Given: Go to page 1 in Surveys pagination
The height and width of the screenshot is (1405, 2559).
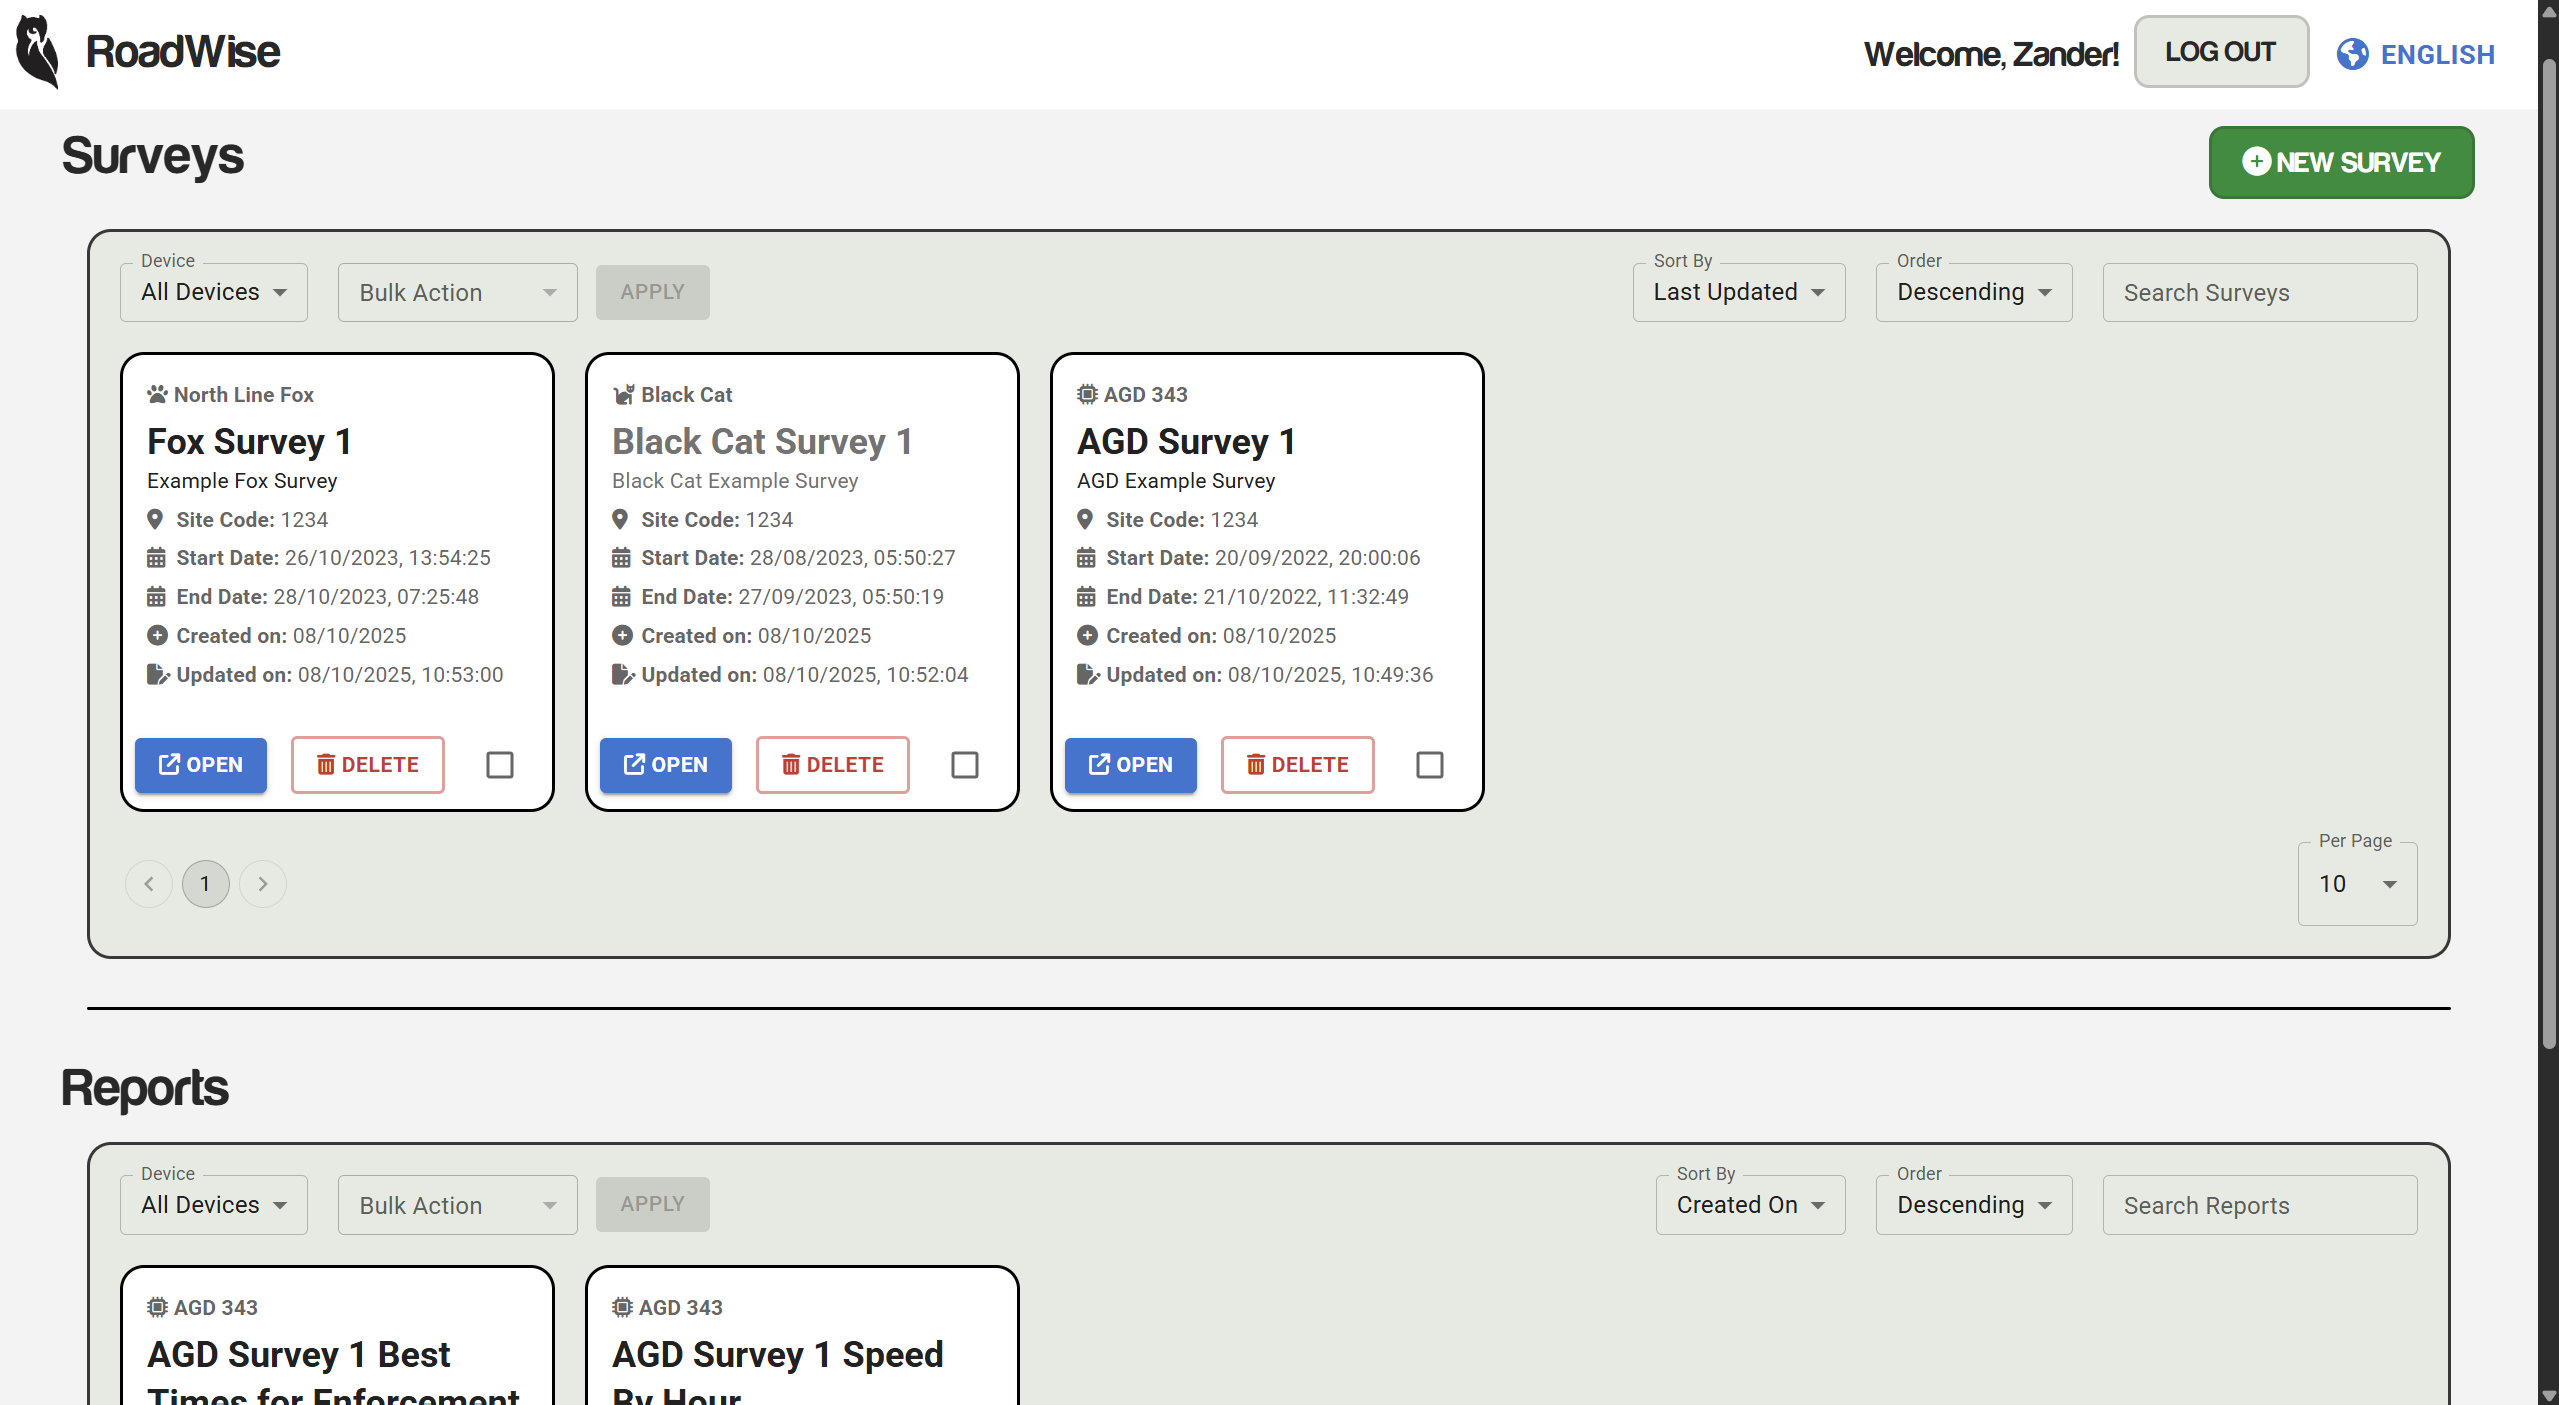Looking at the screenshot, I should pos(206,884).
